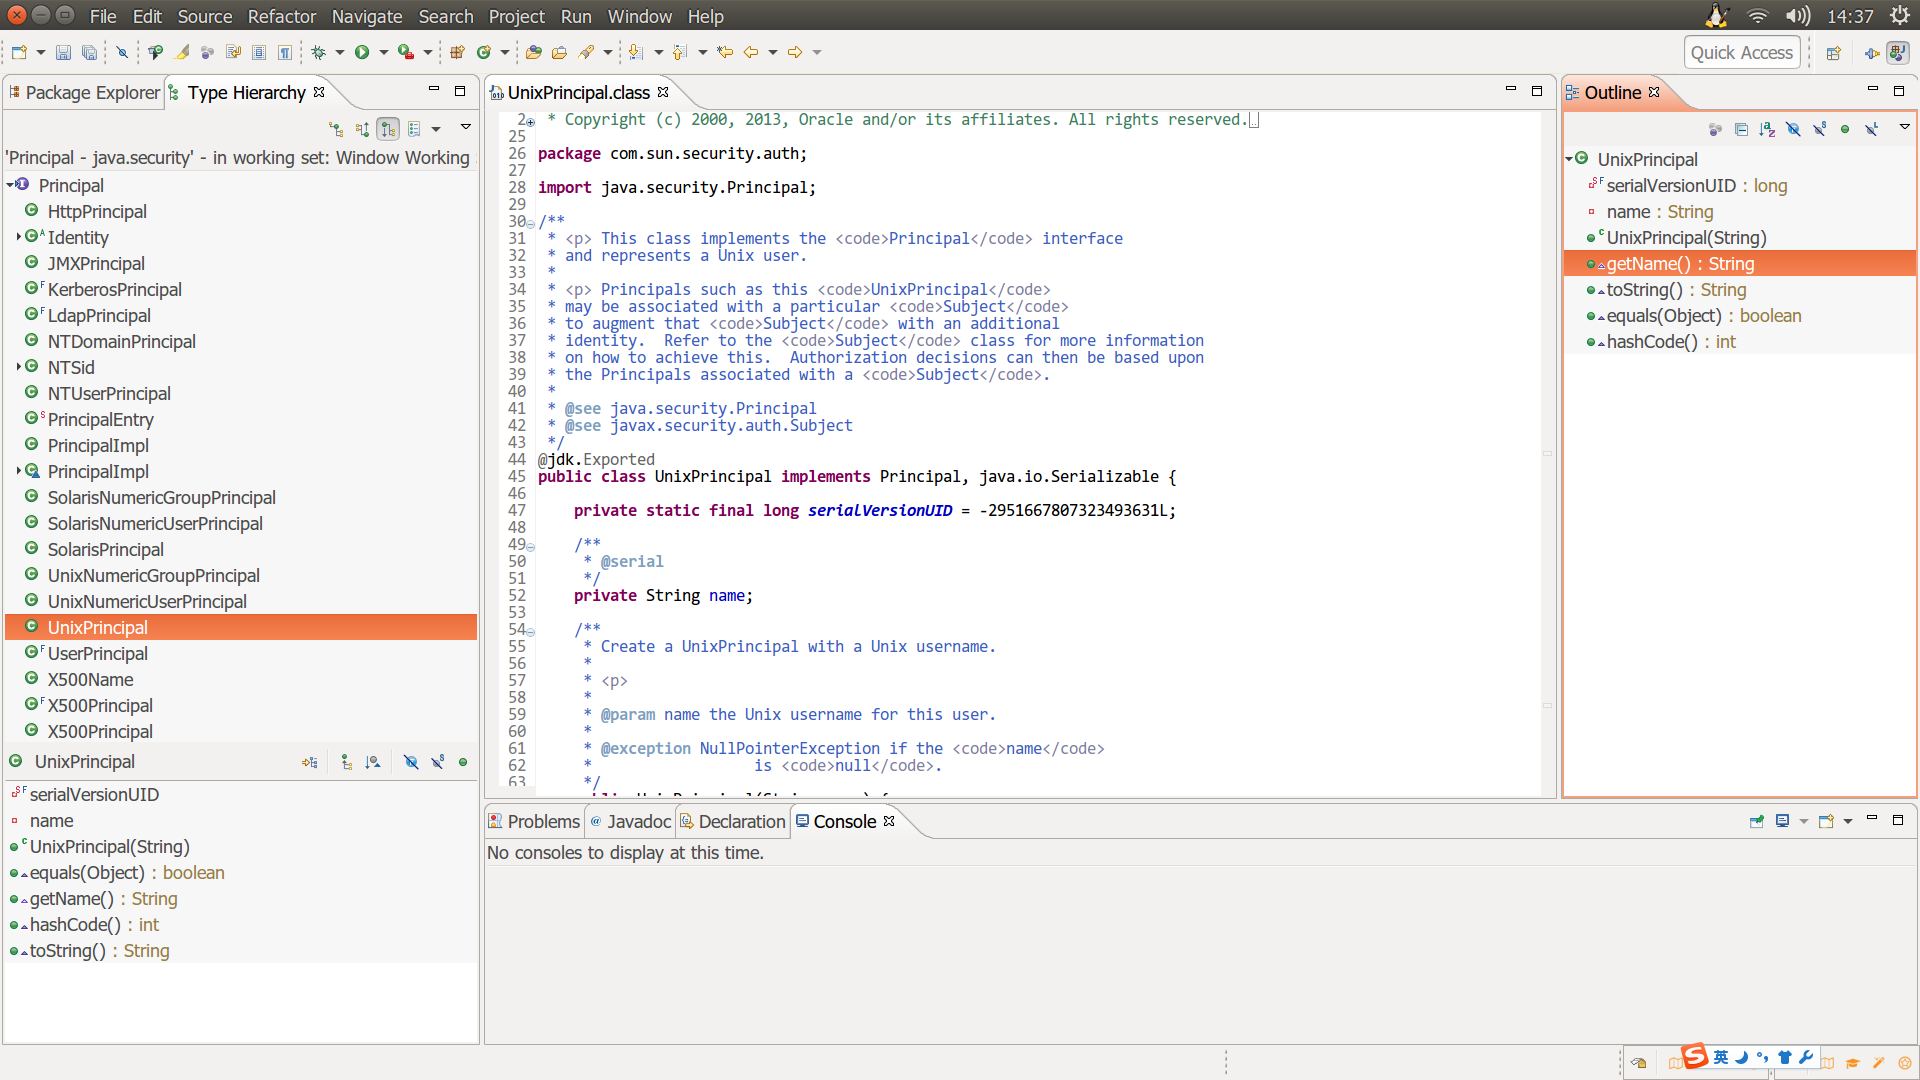The height and width of the screenshot is (1080, 1920).
Task: Open the Refactor menu
Action: (281, 16)
